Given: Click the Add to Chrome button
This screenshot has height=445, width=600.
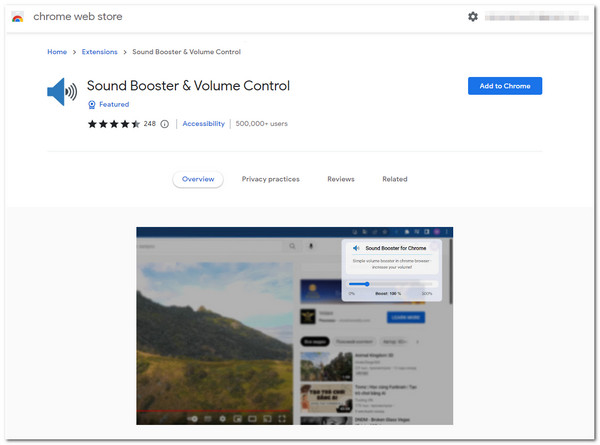Looking at the screenshot, I should click(505, 86).
